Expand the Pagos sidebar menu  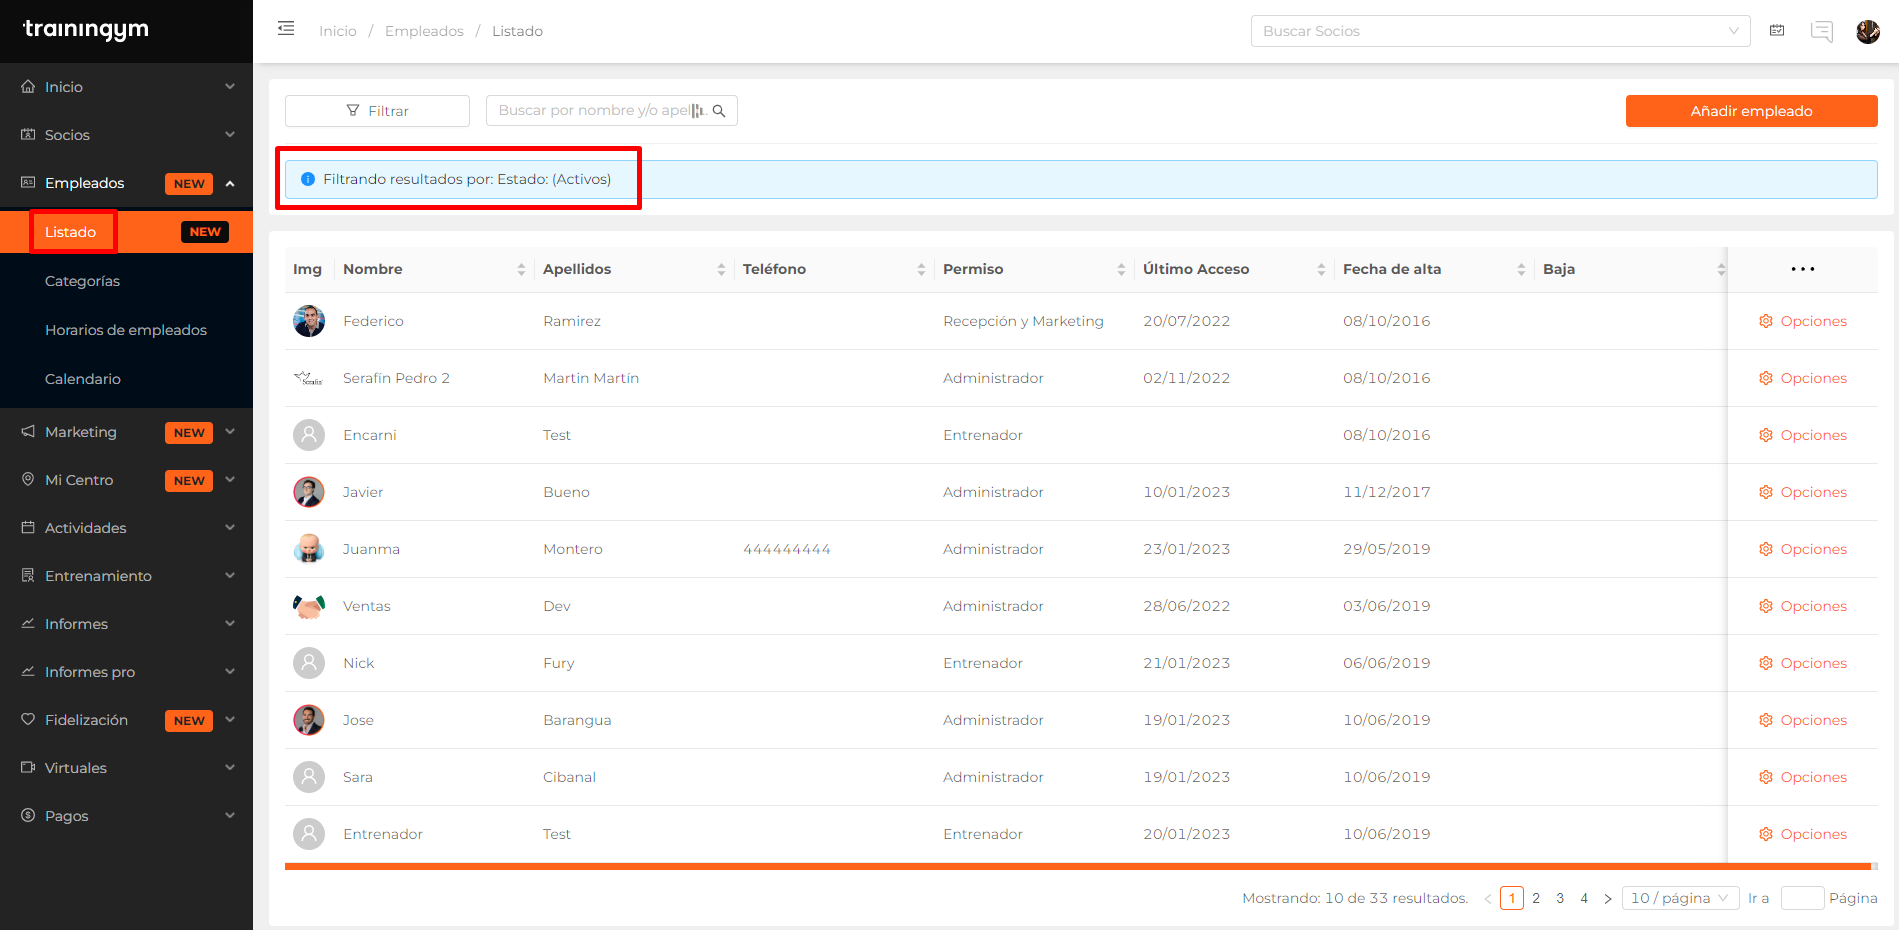pyautogui.click(x=230, y=816)
